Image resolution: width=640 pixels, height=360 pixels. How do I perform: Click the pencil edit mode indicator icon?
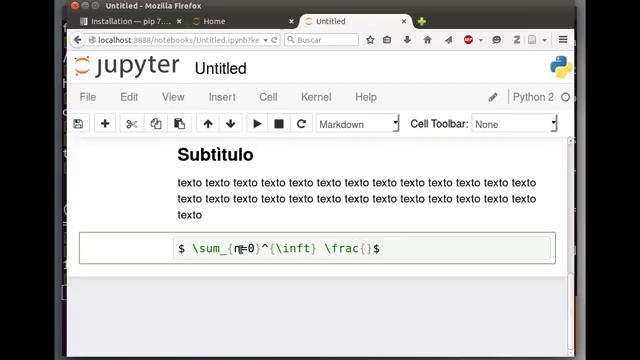(493, 97)
